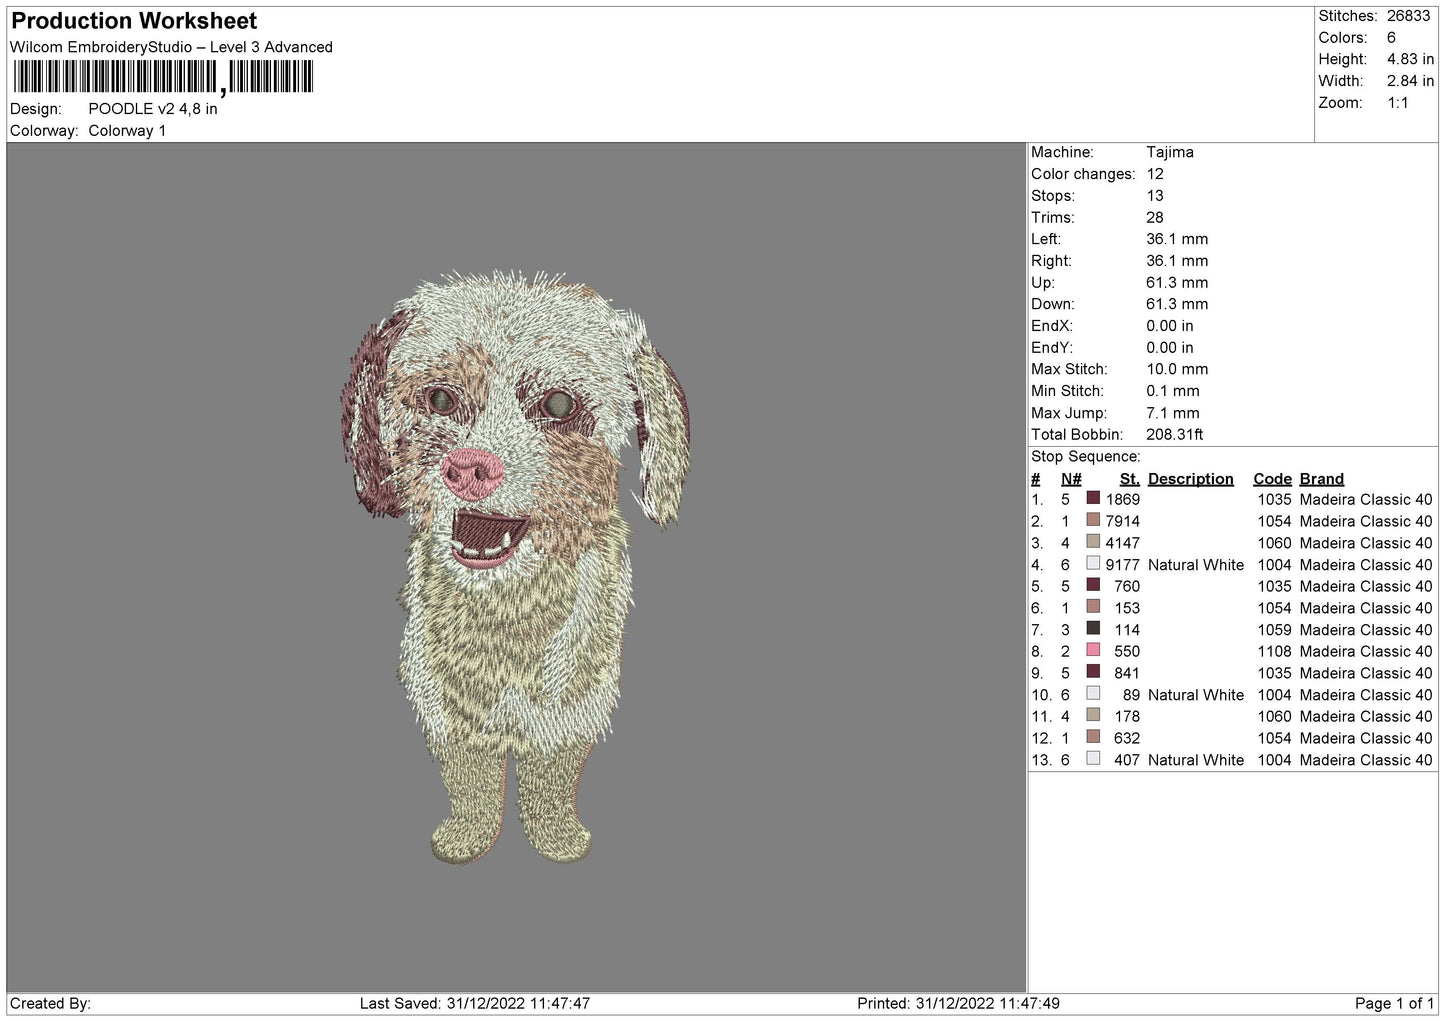The height and width of the screenshot is (1021, 1445).
Task: Click the 'Description' column header
Action: click(1191, 479)
